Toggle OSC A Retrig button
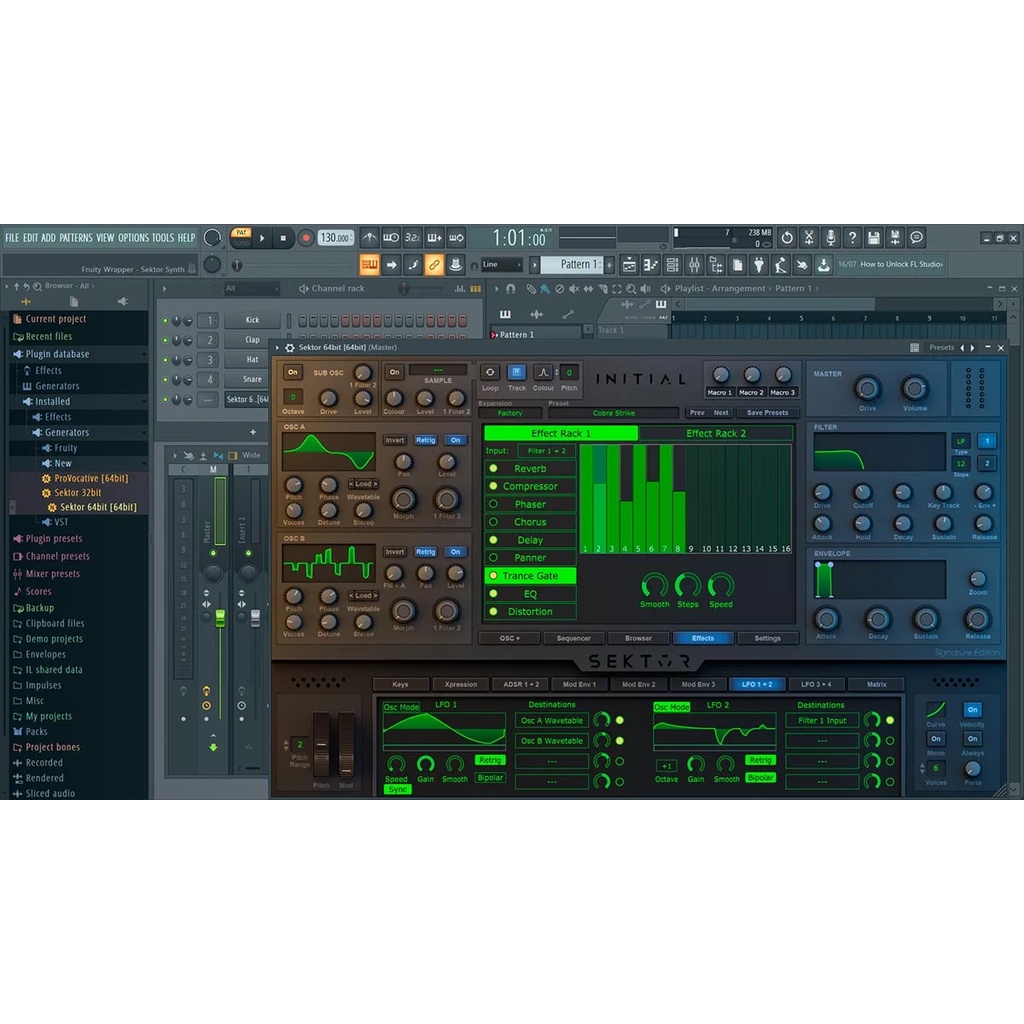Viewport: 1024px width, 1024px height. (425, 440)
